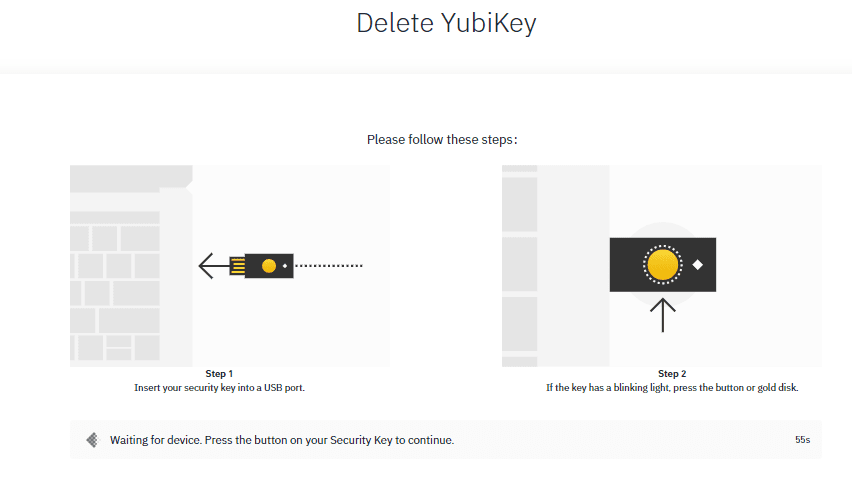Click the up arrow below the key in Step 2

[x=662, y=315]
